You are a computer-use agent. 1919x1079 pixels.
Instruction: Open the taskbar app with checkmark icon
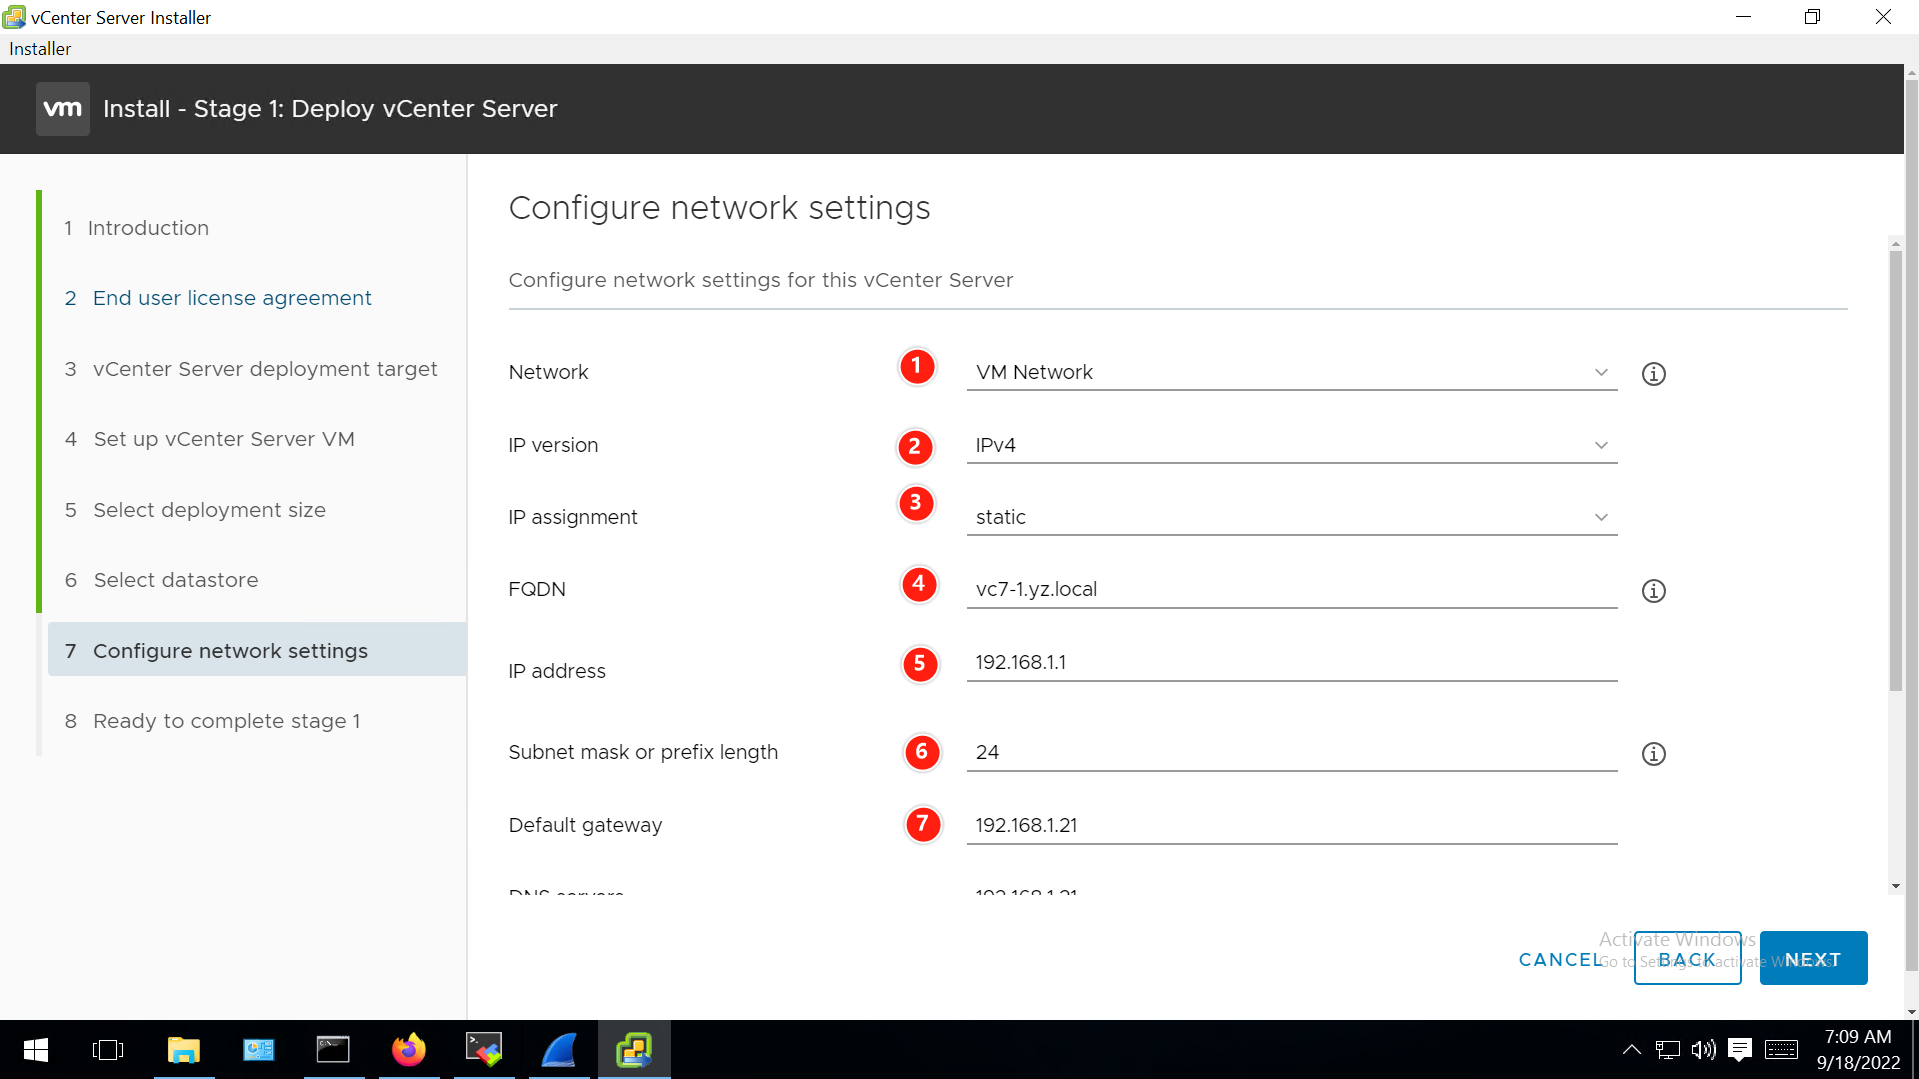[484, 1050]
